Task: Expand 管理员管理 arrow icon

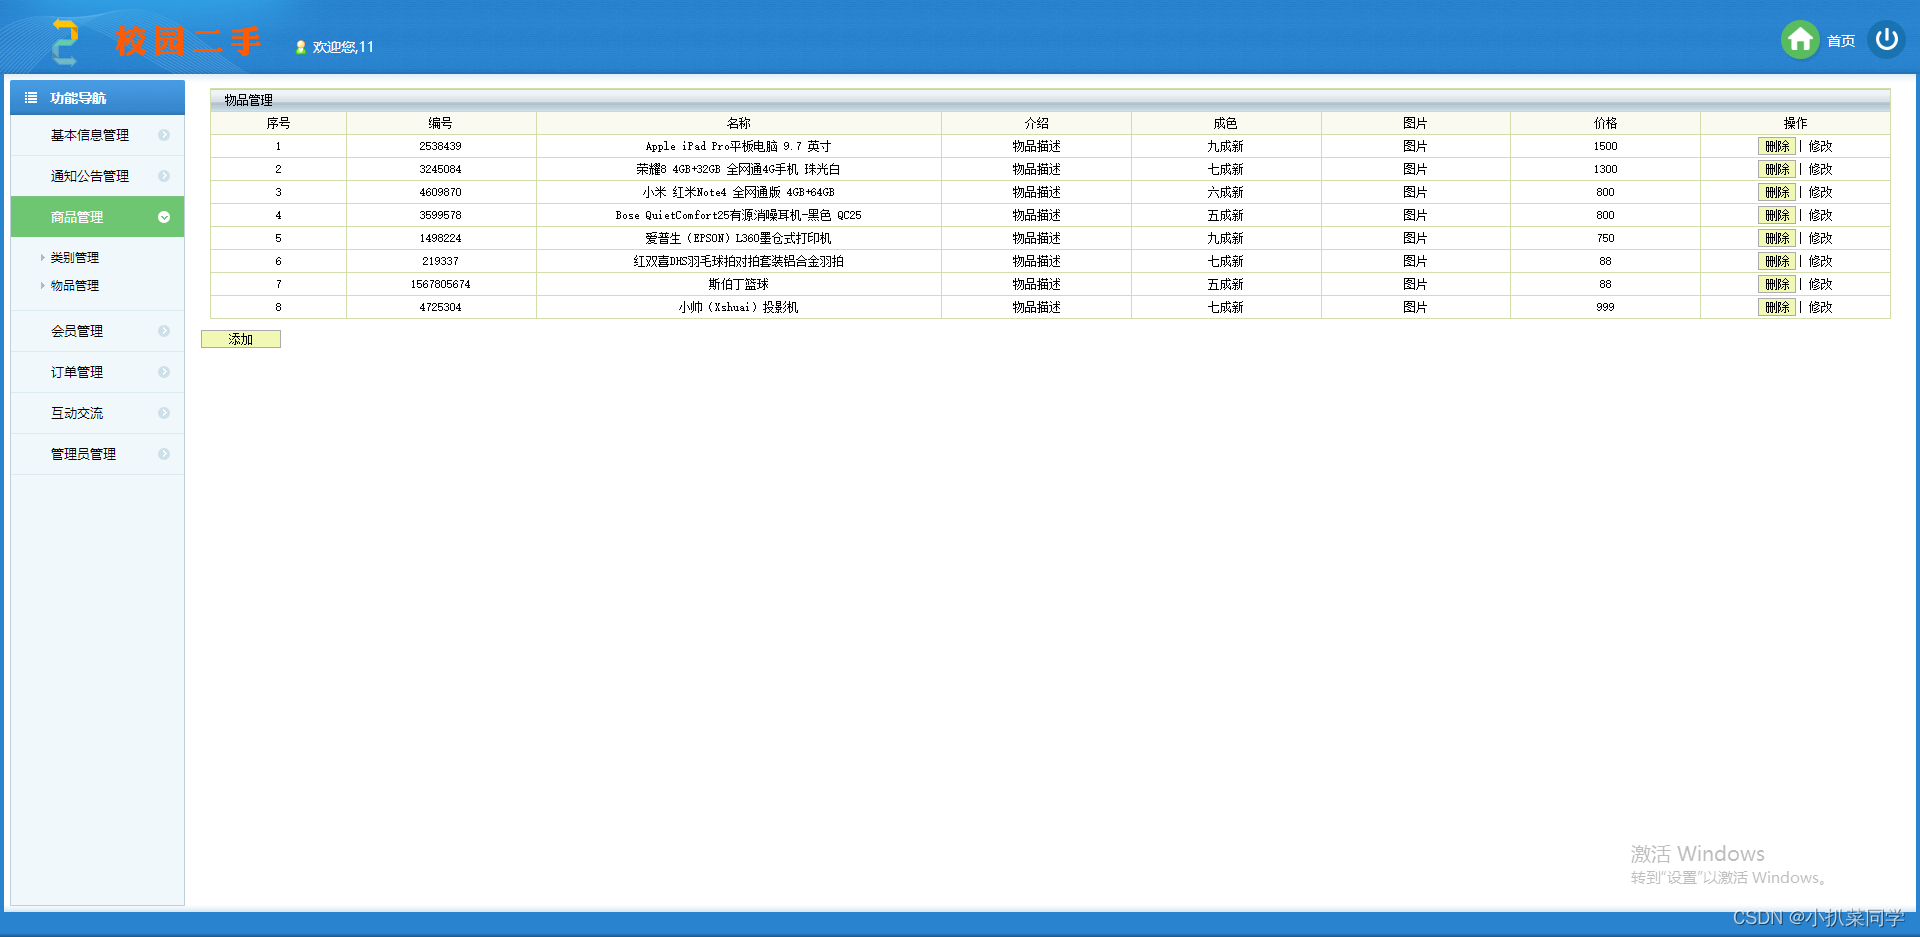Action: click(x=164, y=454)
